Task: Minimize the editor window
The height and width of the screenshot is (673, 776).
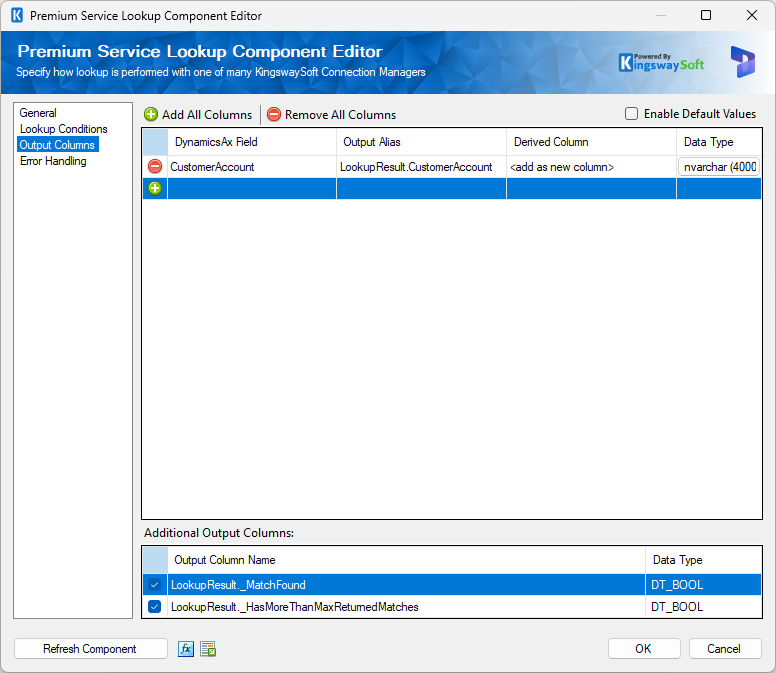Action: (x=661, y=15)
